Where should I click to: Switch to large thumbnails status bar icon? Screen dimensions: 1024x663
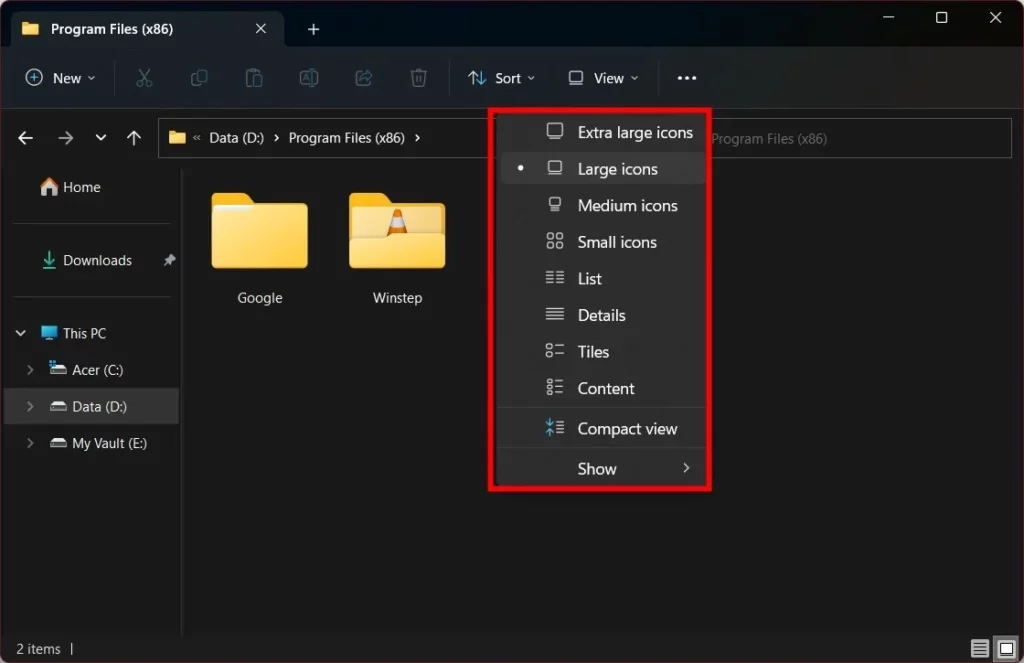1006,649
